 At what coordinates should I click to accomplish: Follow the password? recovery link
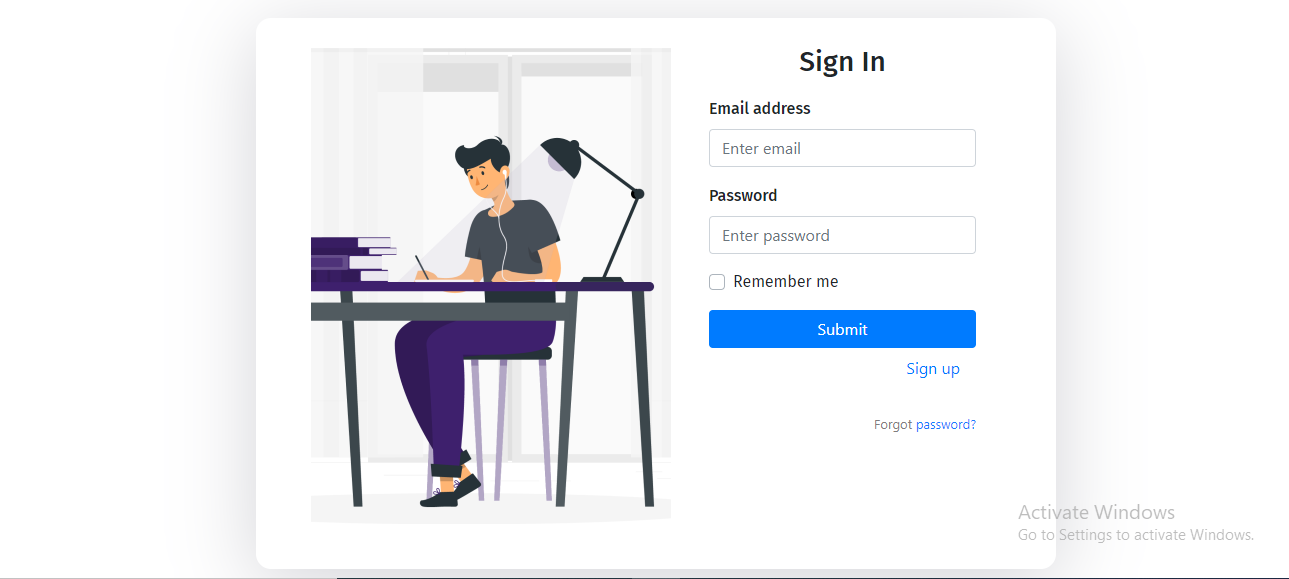tap(946, 425)
